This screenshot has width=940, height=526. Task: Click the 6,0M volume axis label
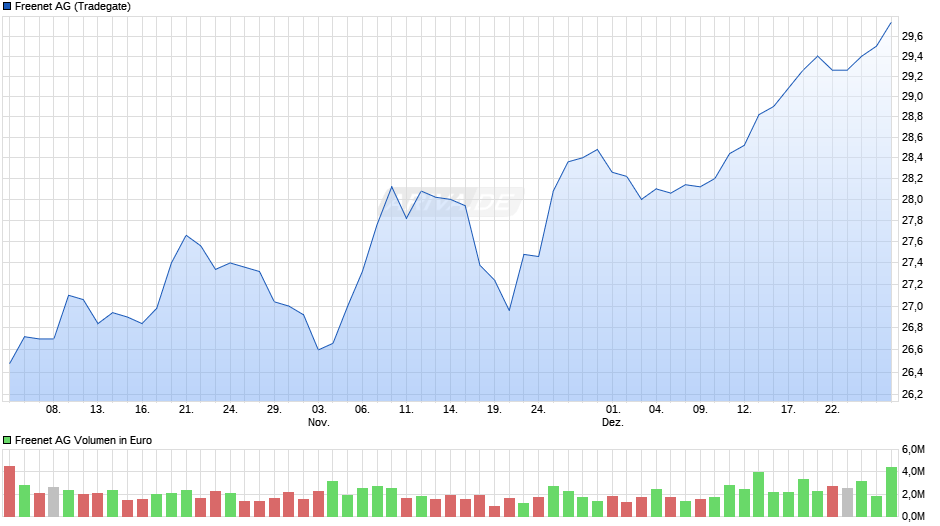(913, 449)
